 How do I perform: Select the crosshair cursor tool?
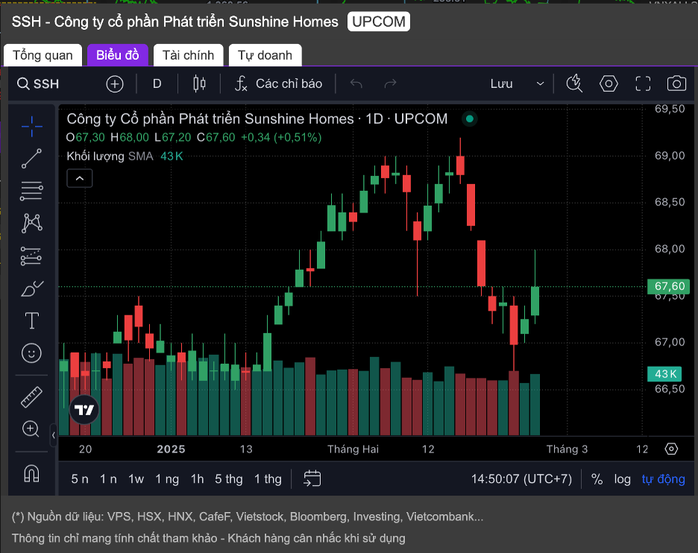pyautogui.click(x=32, y=126)
